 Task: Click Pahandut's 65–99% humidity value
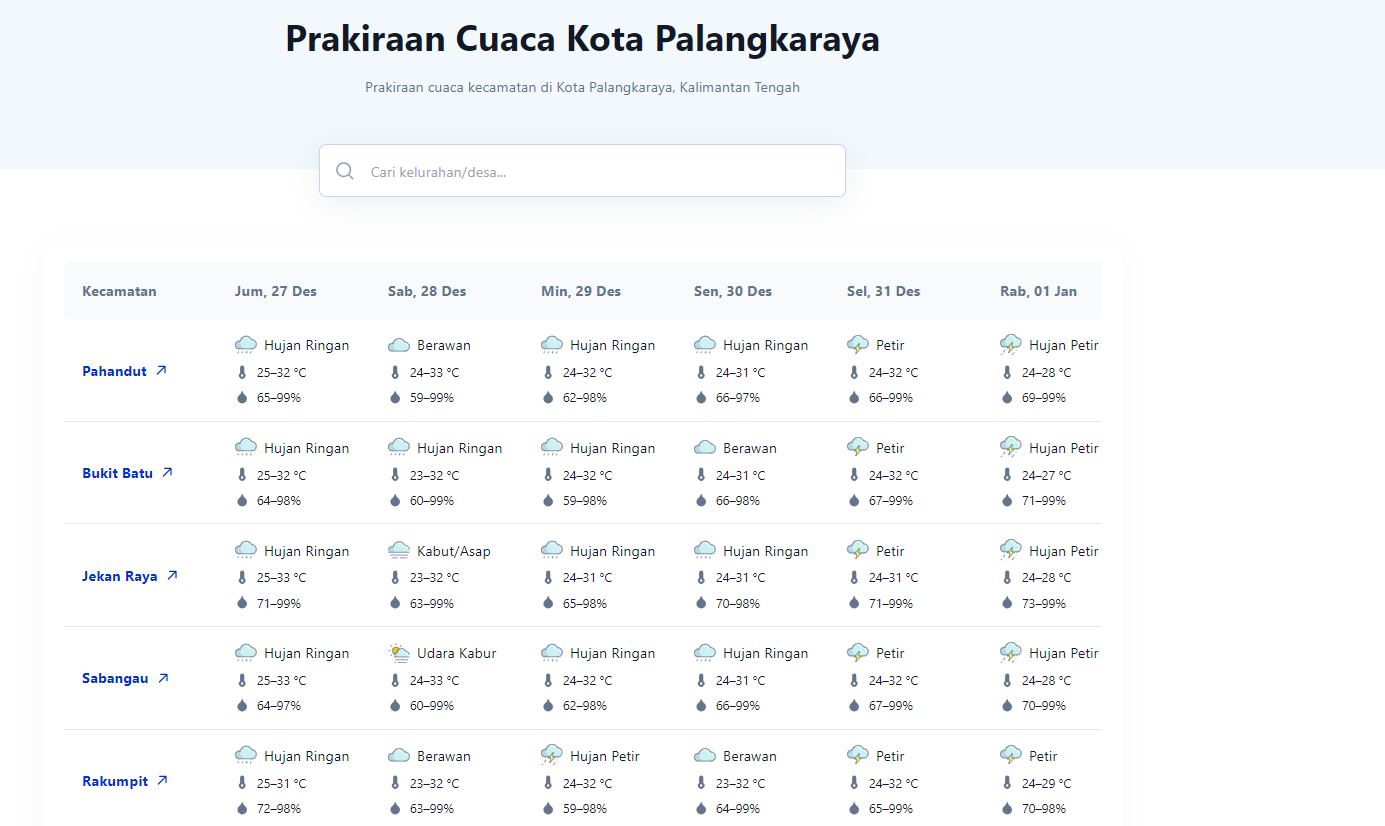pos(279,397)
